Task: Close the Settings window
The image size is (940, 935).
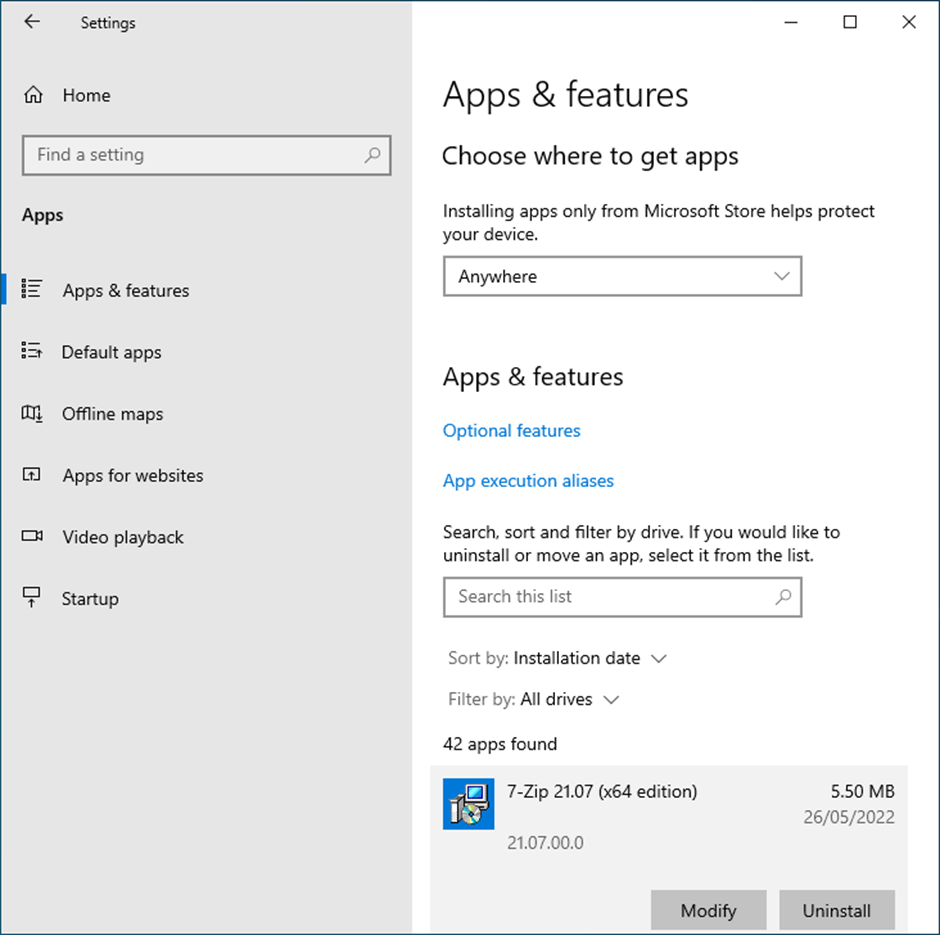Action: pos(909,22)
